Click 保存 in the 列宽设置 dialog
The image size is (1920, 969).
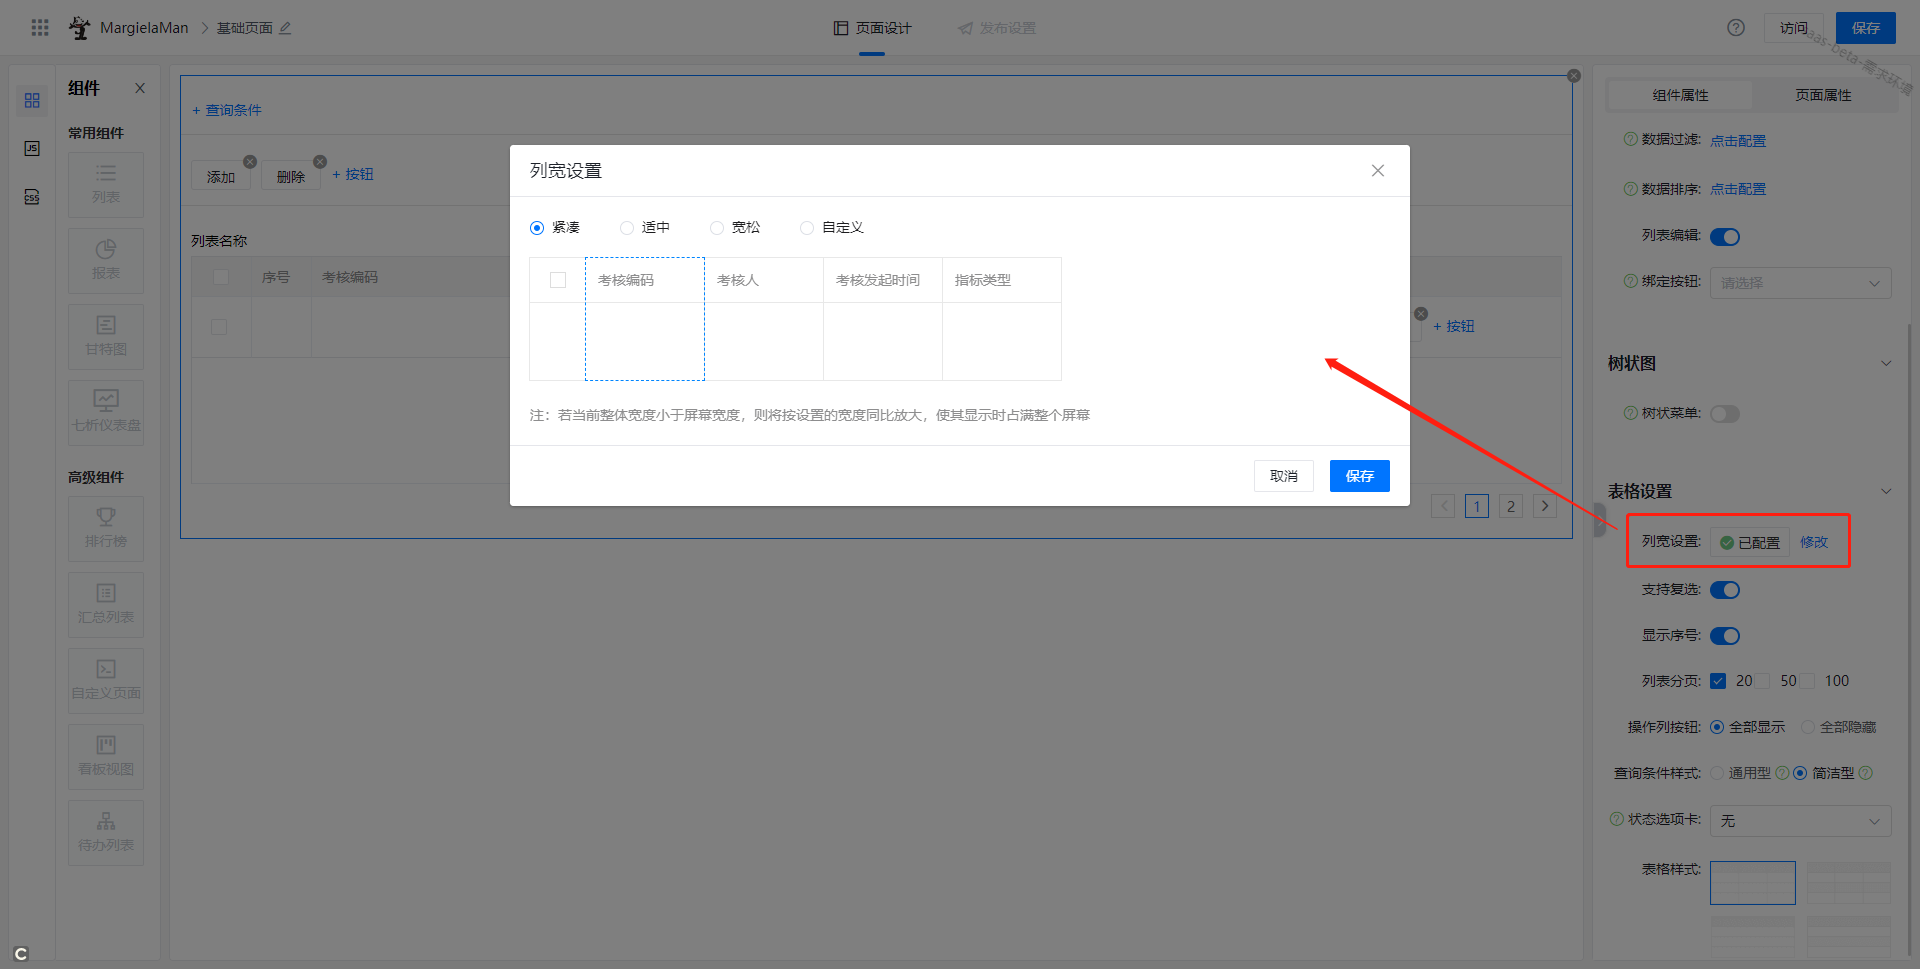pyautogui.click(x=1360, y=476)
